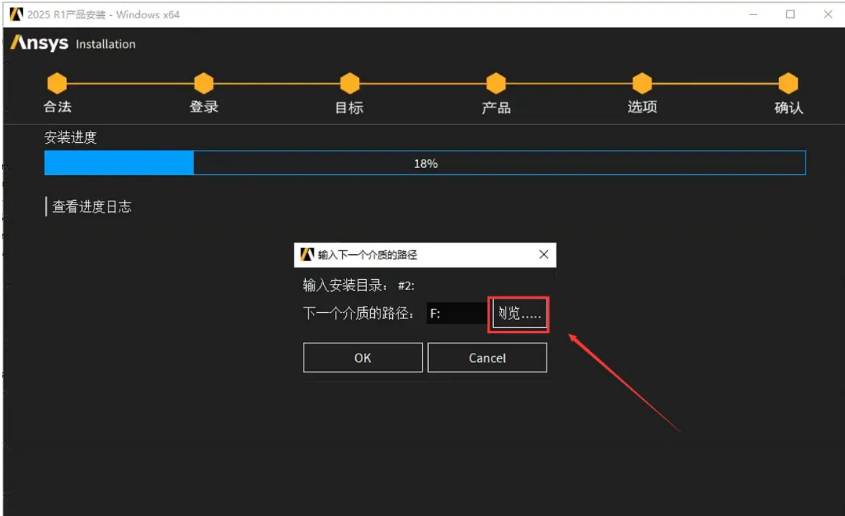Click the Ansys logo in header
Screen dimensions: 845x516
(39, 43)
